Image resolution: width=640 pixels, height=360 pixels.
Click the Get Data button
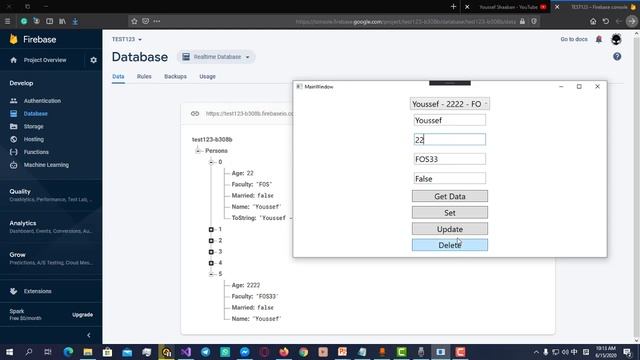coord(449,196)
